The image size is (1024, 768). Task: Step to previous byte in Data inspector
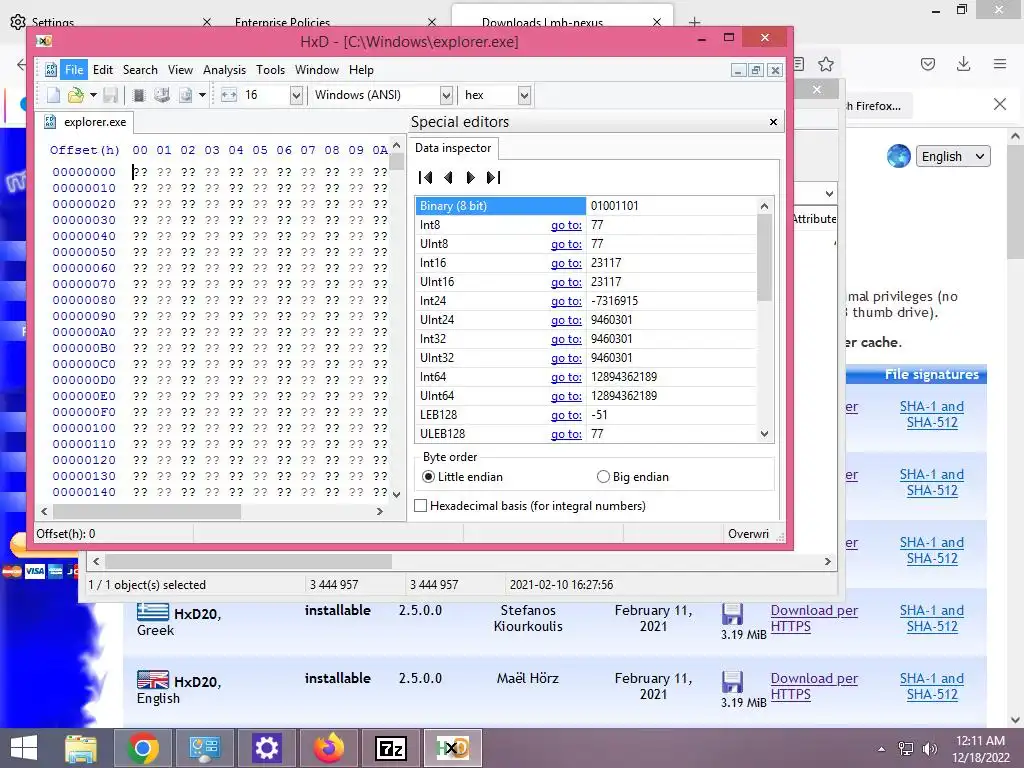tap(448, 177)
